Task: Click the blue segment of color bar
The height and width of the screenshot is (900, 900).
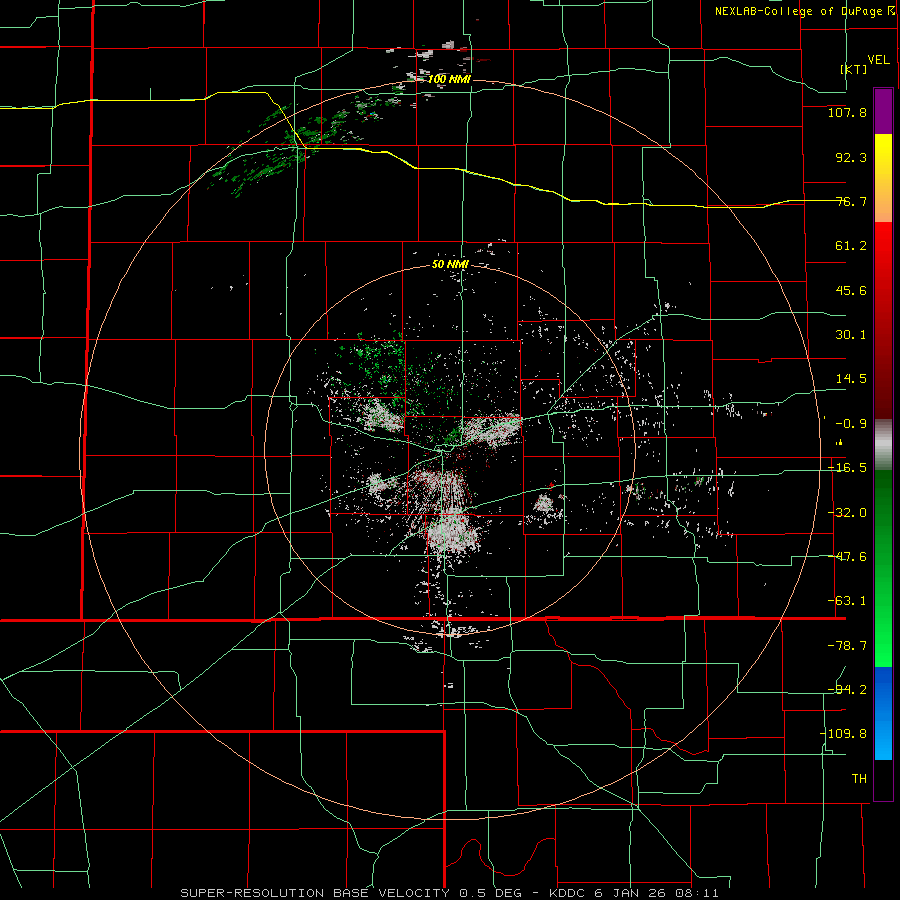Action: click(x=883, y=713)
